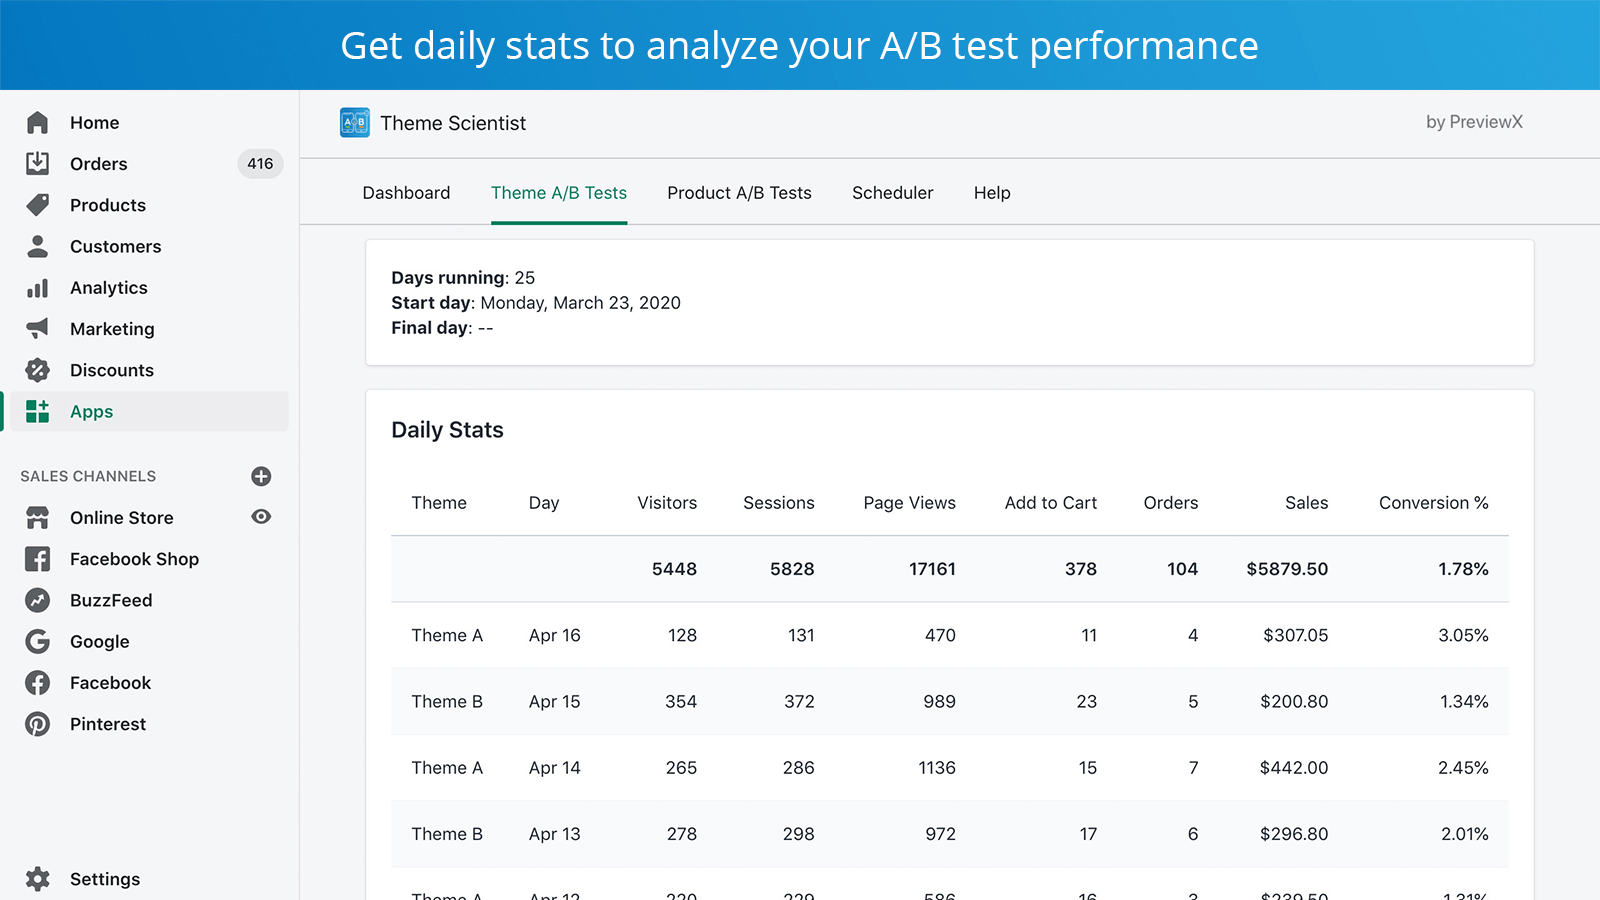This screenshot has height=900, width=1600.
Task: Go to the Dashboard tab
Action: (x=406, y=193)
